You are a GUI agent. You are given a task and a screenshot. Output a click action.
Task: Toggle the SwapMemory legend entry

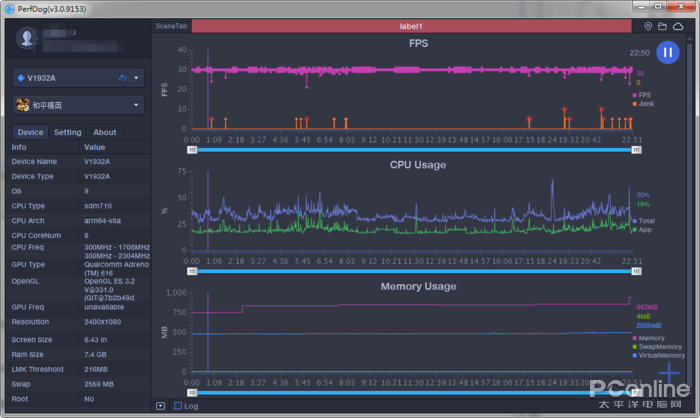click(x=657, y=347)
